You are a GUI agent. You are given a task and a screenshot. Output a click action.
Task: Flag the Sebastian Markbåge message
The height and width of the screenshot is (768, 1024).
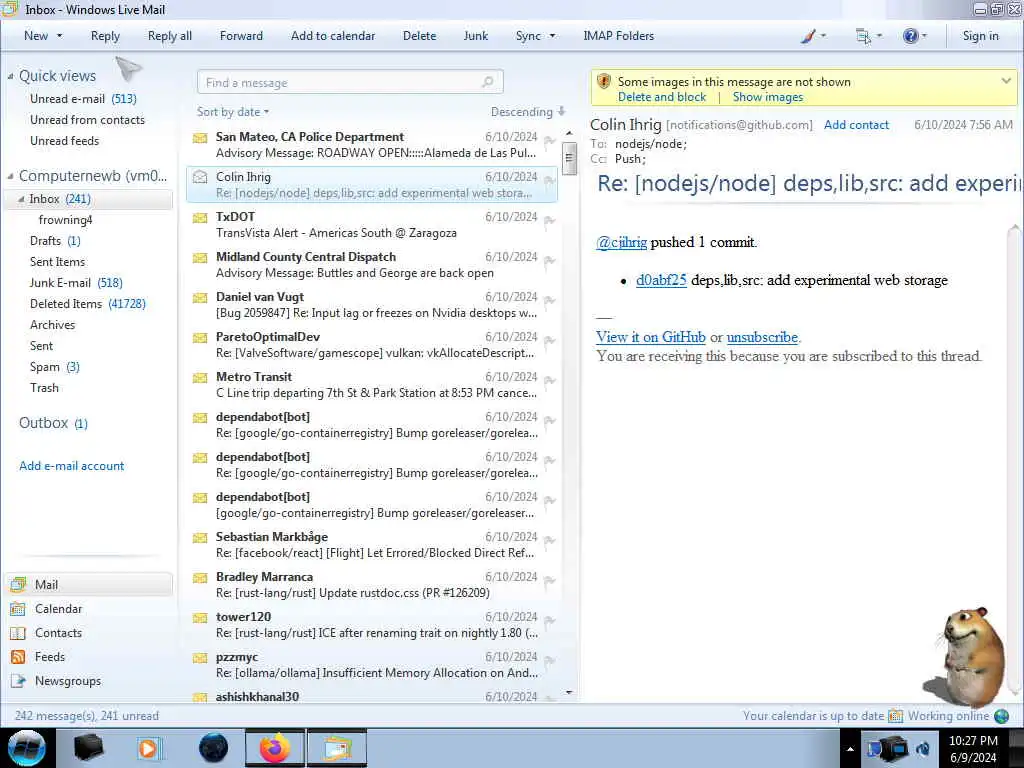[550, 541]
